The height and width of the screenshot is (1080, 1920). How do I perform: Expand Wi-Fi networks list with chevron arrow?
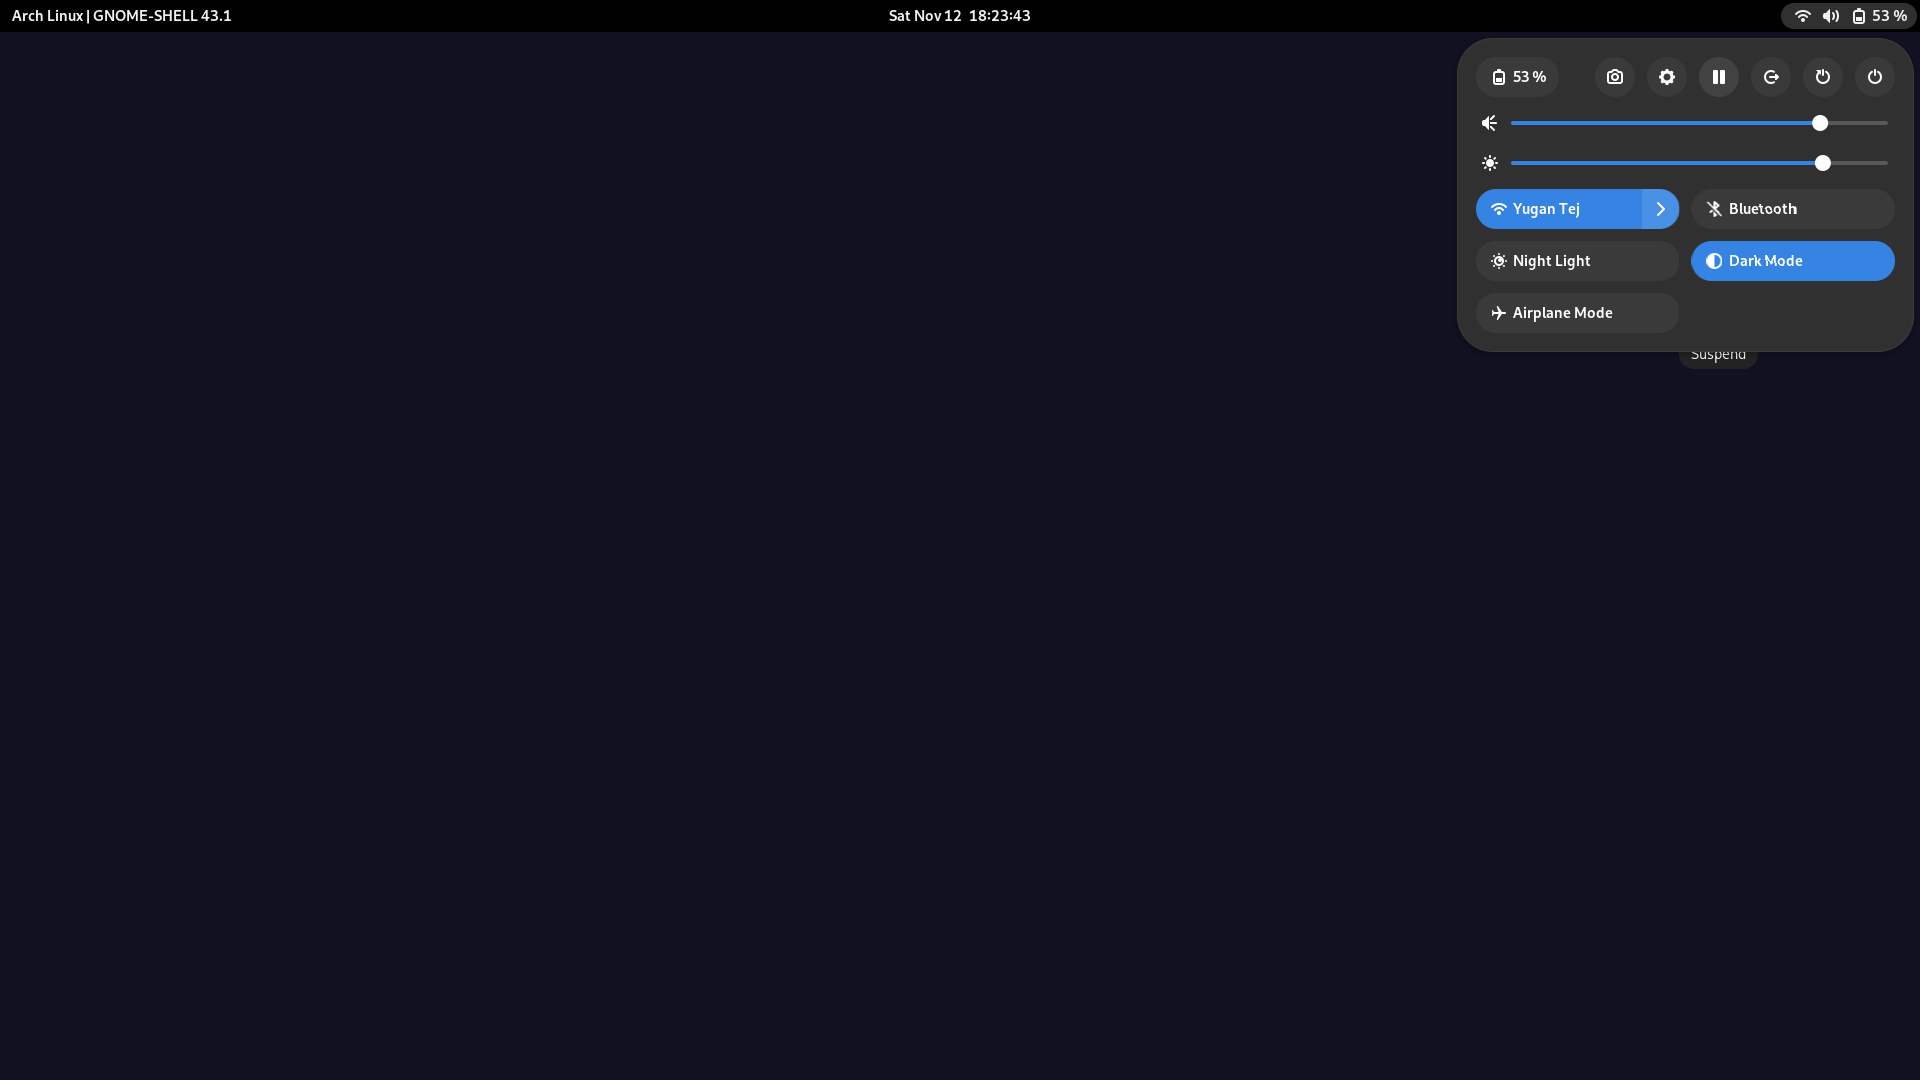pos(1660,209)
